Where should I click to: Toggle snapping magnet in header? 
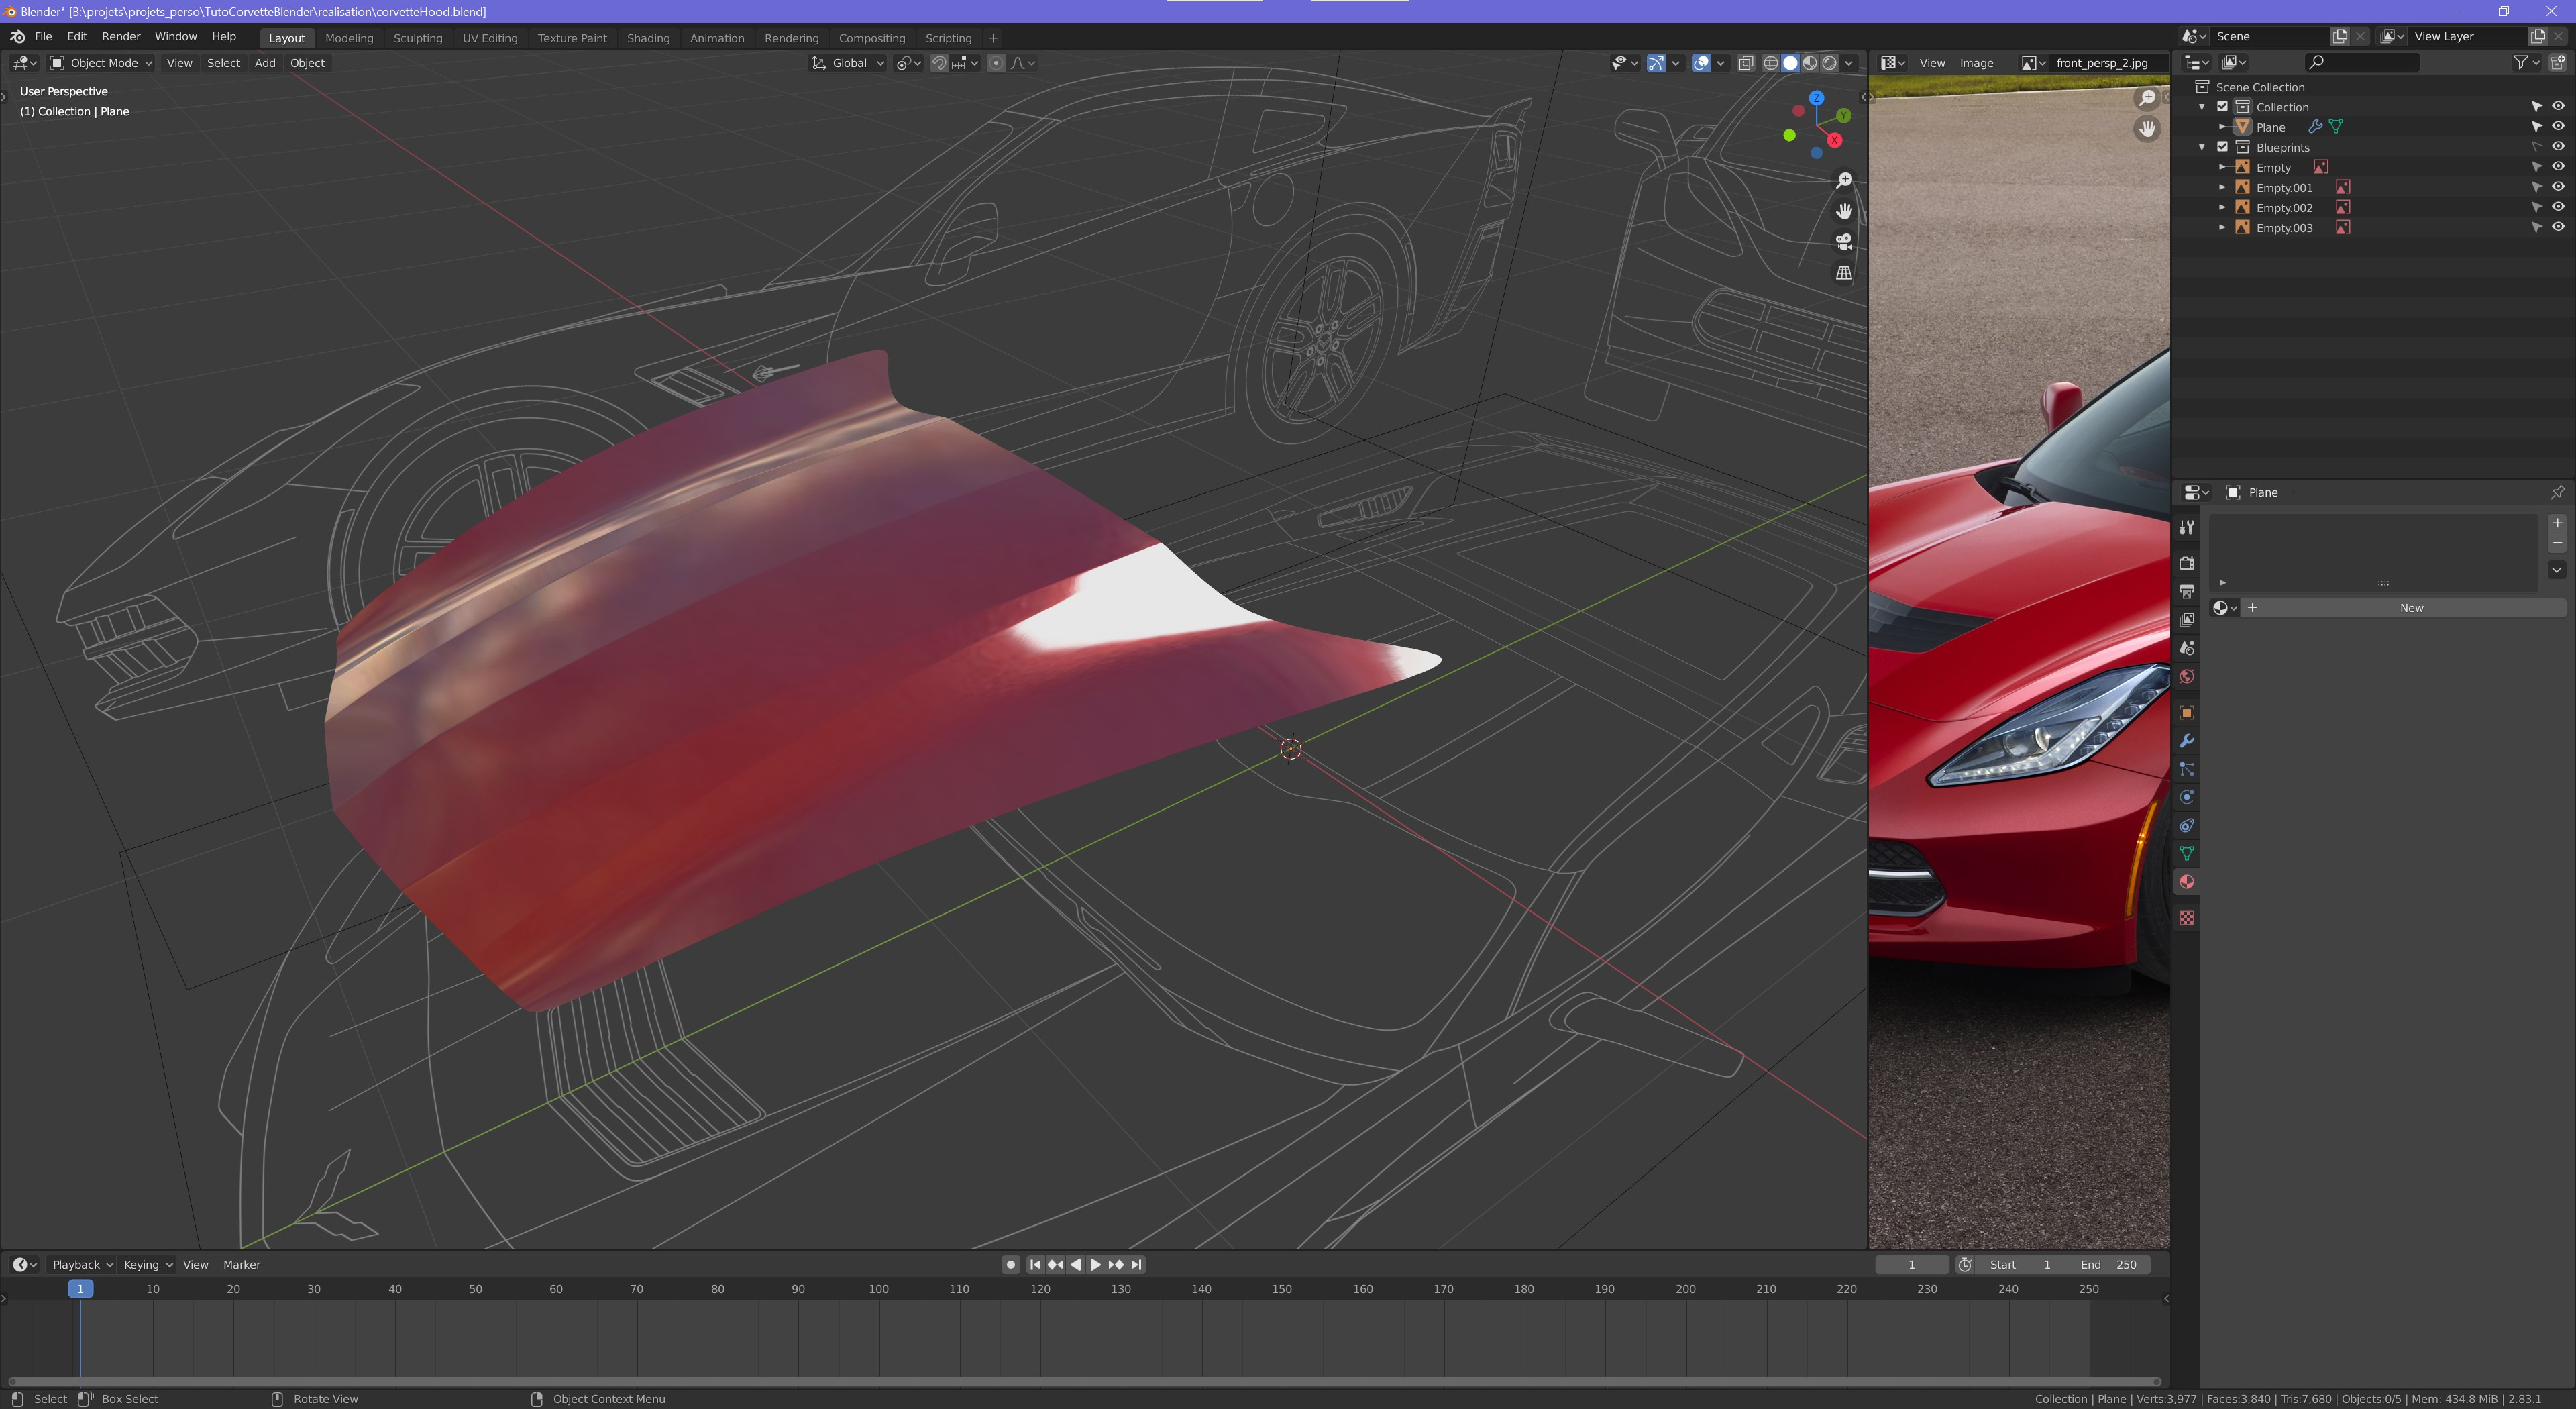pyautogui.click(x=939, y=63)
